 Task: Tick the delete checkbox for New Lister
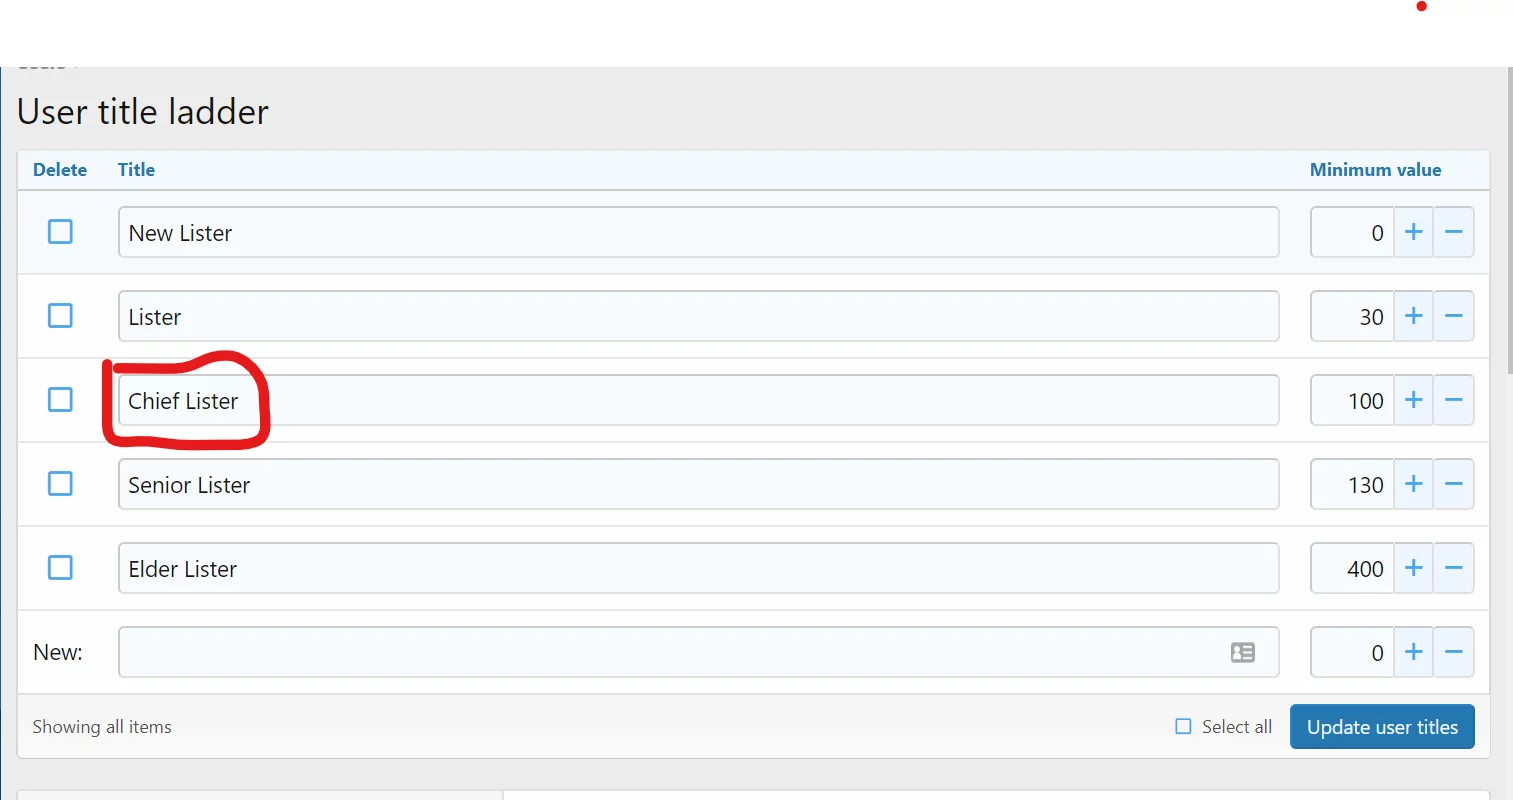pos(61,232)
